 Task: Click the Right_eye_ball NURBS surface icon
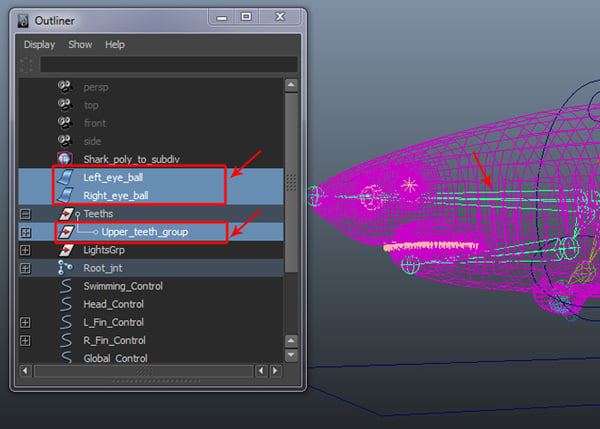click(65, 195)
